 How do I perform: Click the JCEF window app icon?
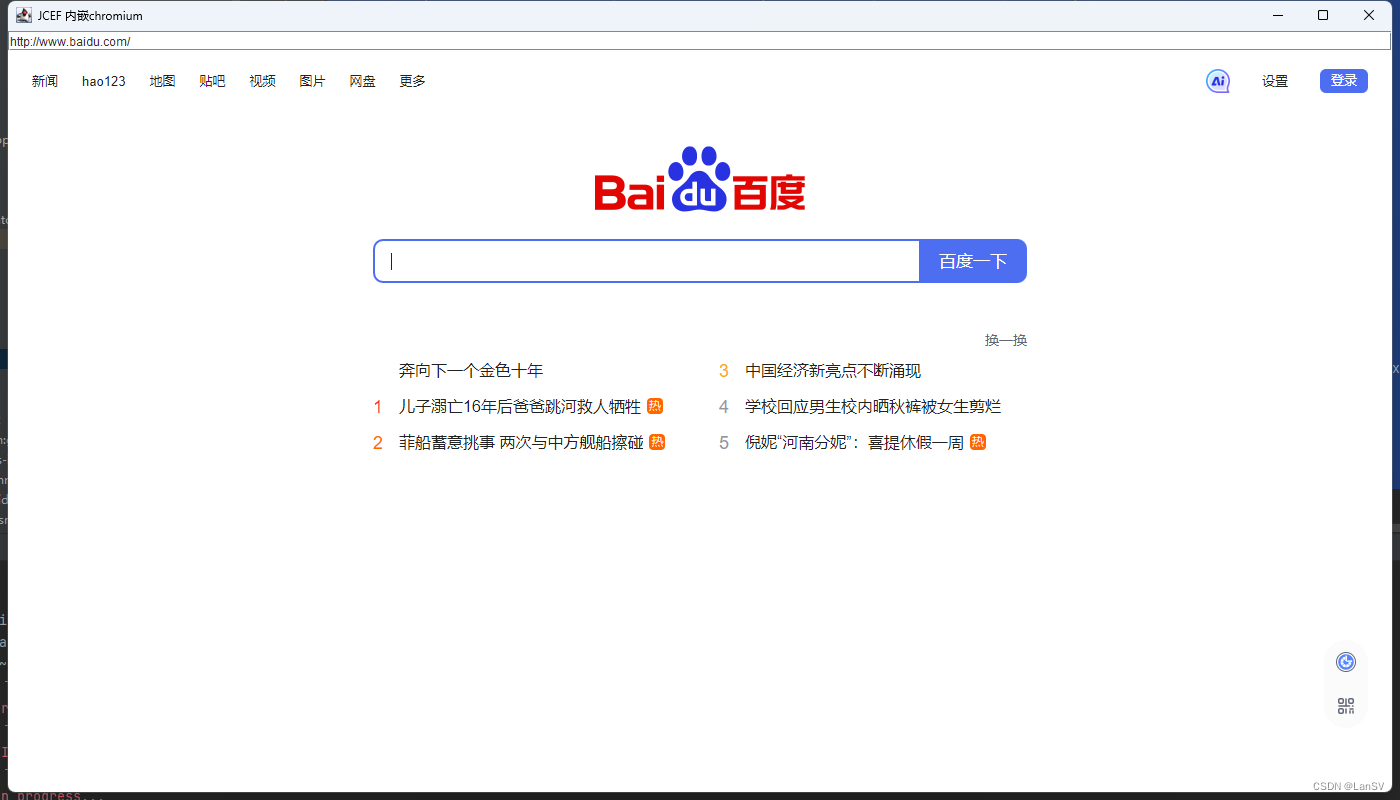pyautogui.click(x=24, y=15)
